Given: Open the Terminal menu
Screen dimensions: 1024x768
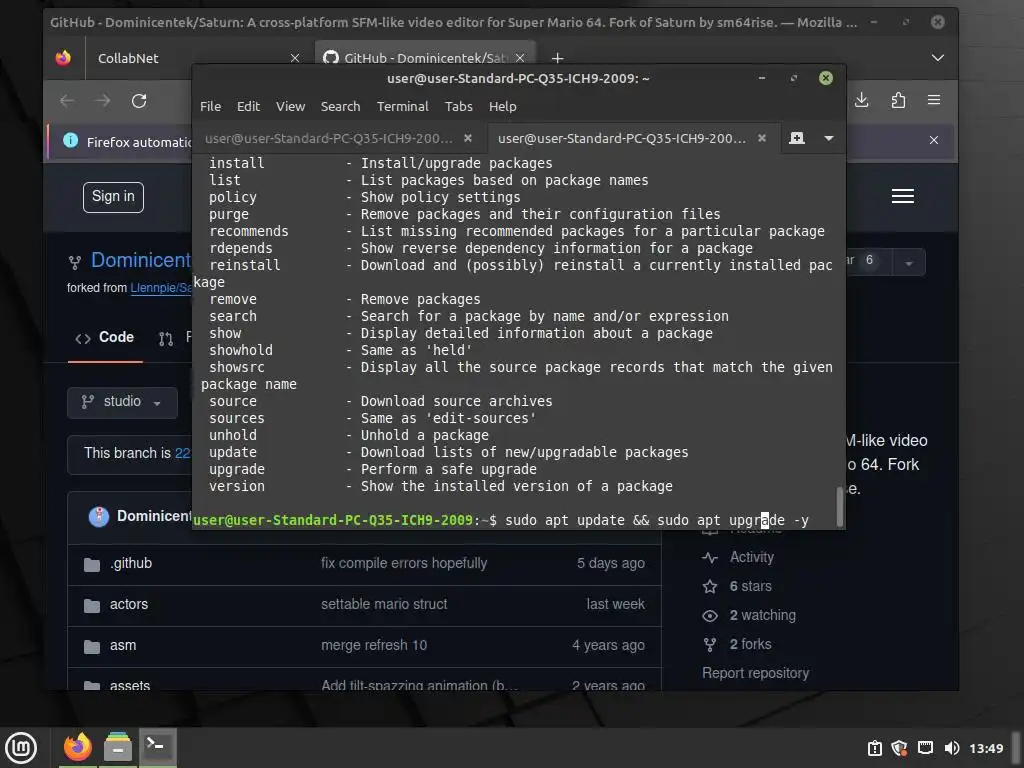Looking at the screenshot, I should click(x=402, y=106).
